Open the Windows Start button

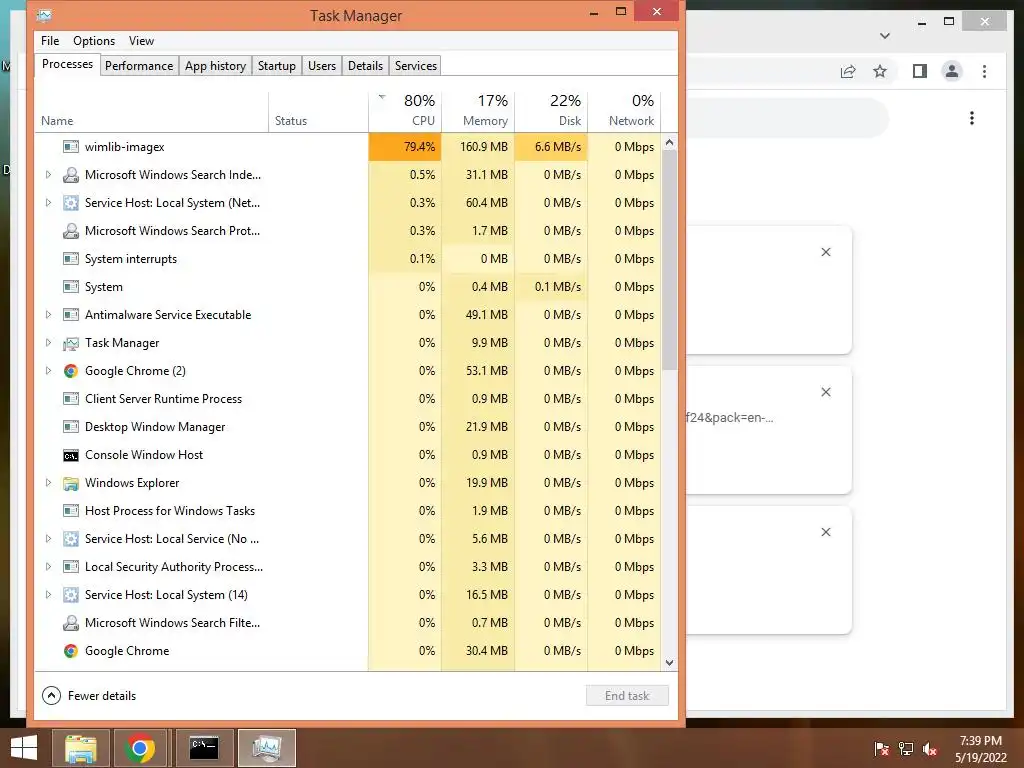(x=24, y=748)
